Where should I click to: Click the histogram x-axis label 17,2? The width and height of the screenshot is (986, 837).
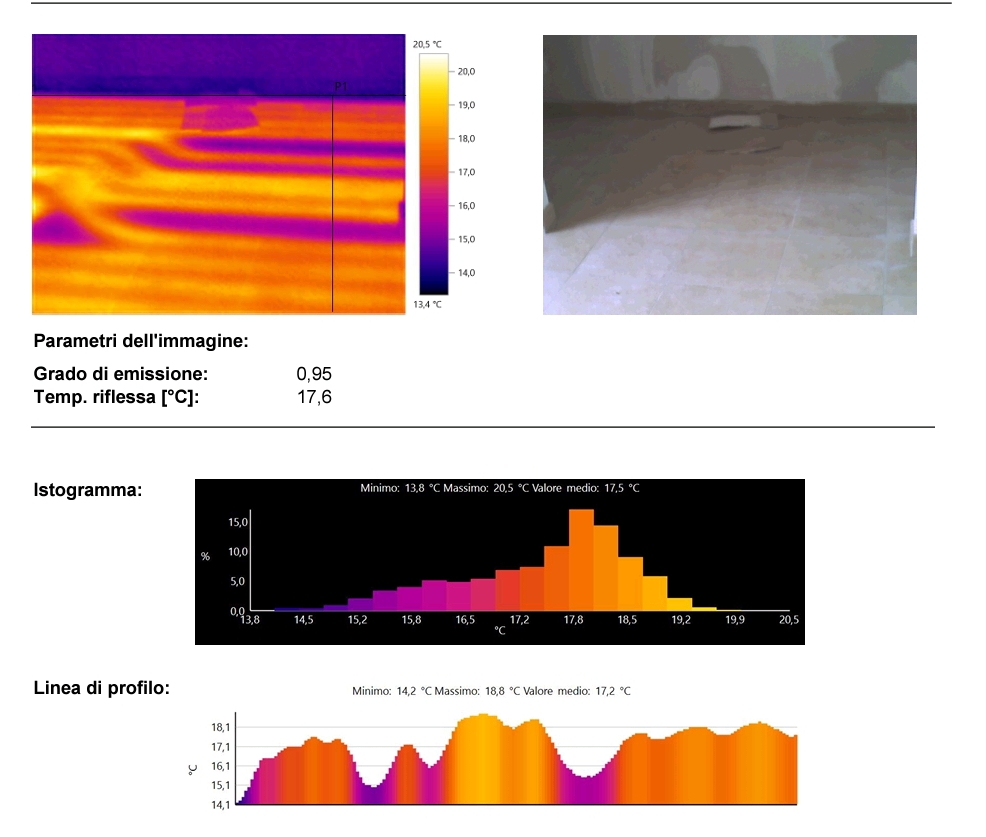pyautogui.click(x=519, y=620)
